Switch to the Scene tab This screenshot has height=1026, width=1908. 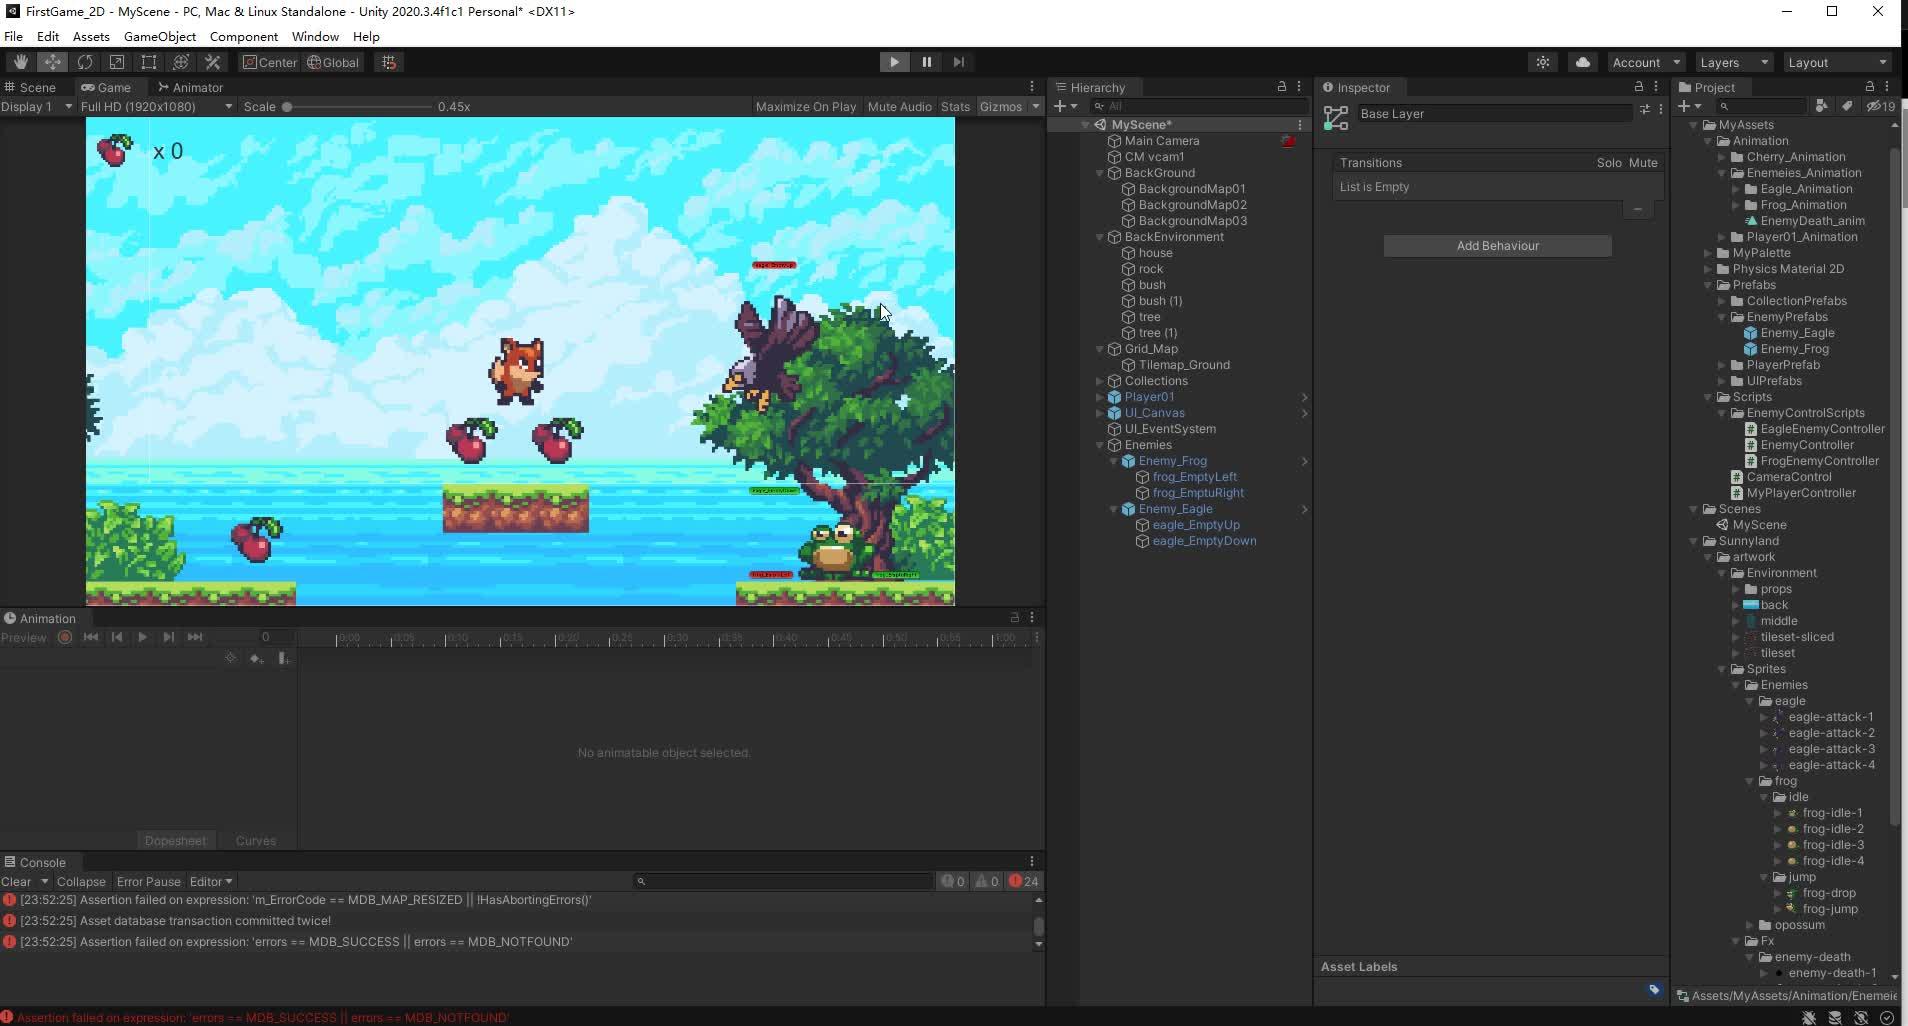pos(30,87)
